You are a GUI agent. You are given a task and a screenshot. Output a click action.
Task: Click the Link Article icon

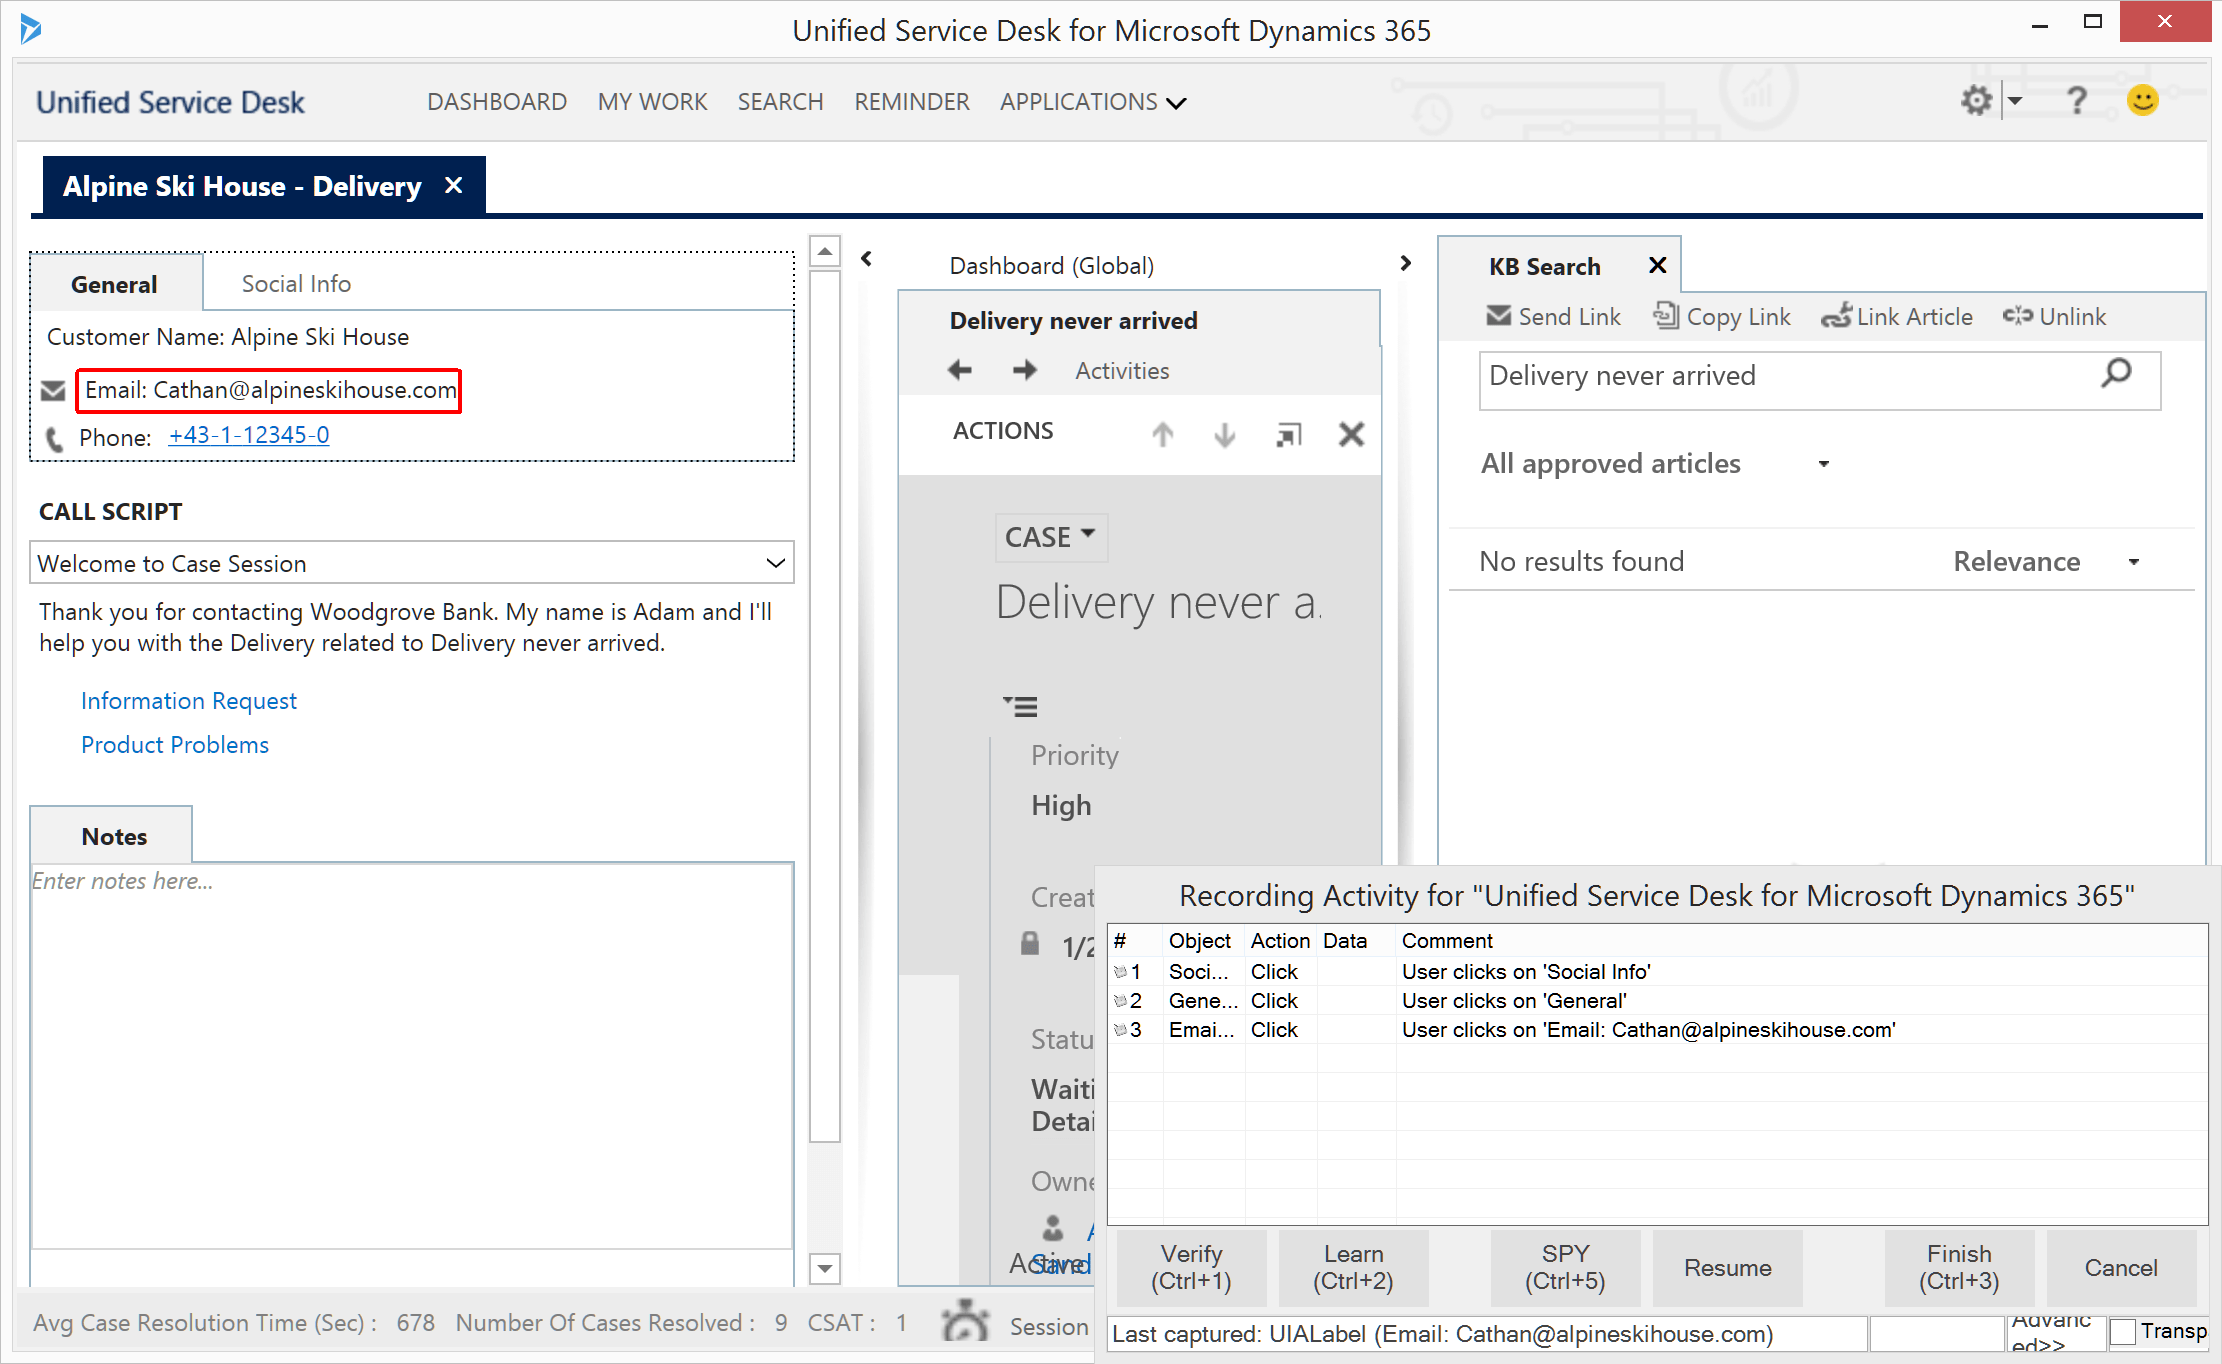pos(1838,315)
